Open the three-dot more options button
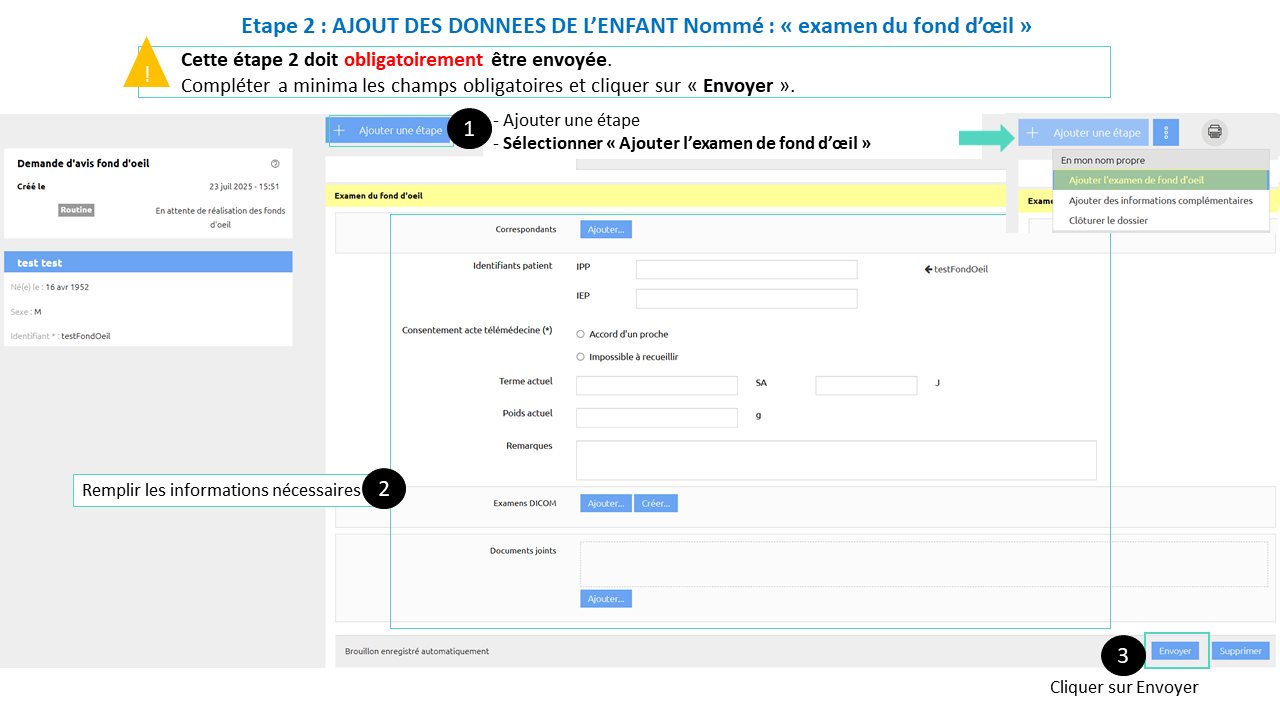 pyautogui.click(x=1165, y=132)
